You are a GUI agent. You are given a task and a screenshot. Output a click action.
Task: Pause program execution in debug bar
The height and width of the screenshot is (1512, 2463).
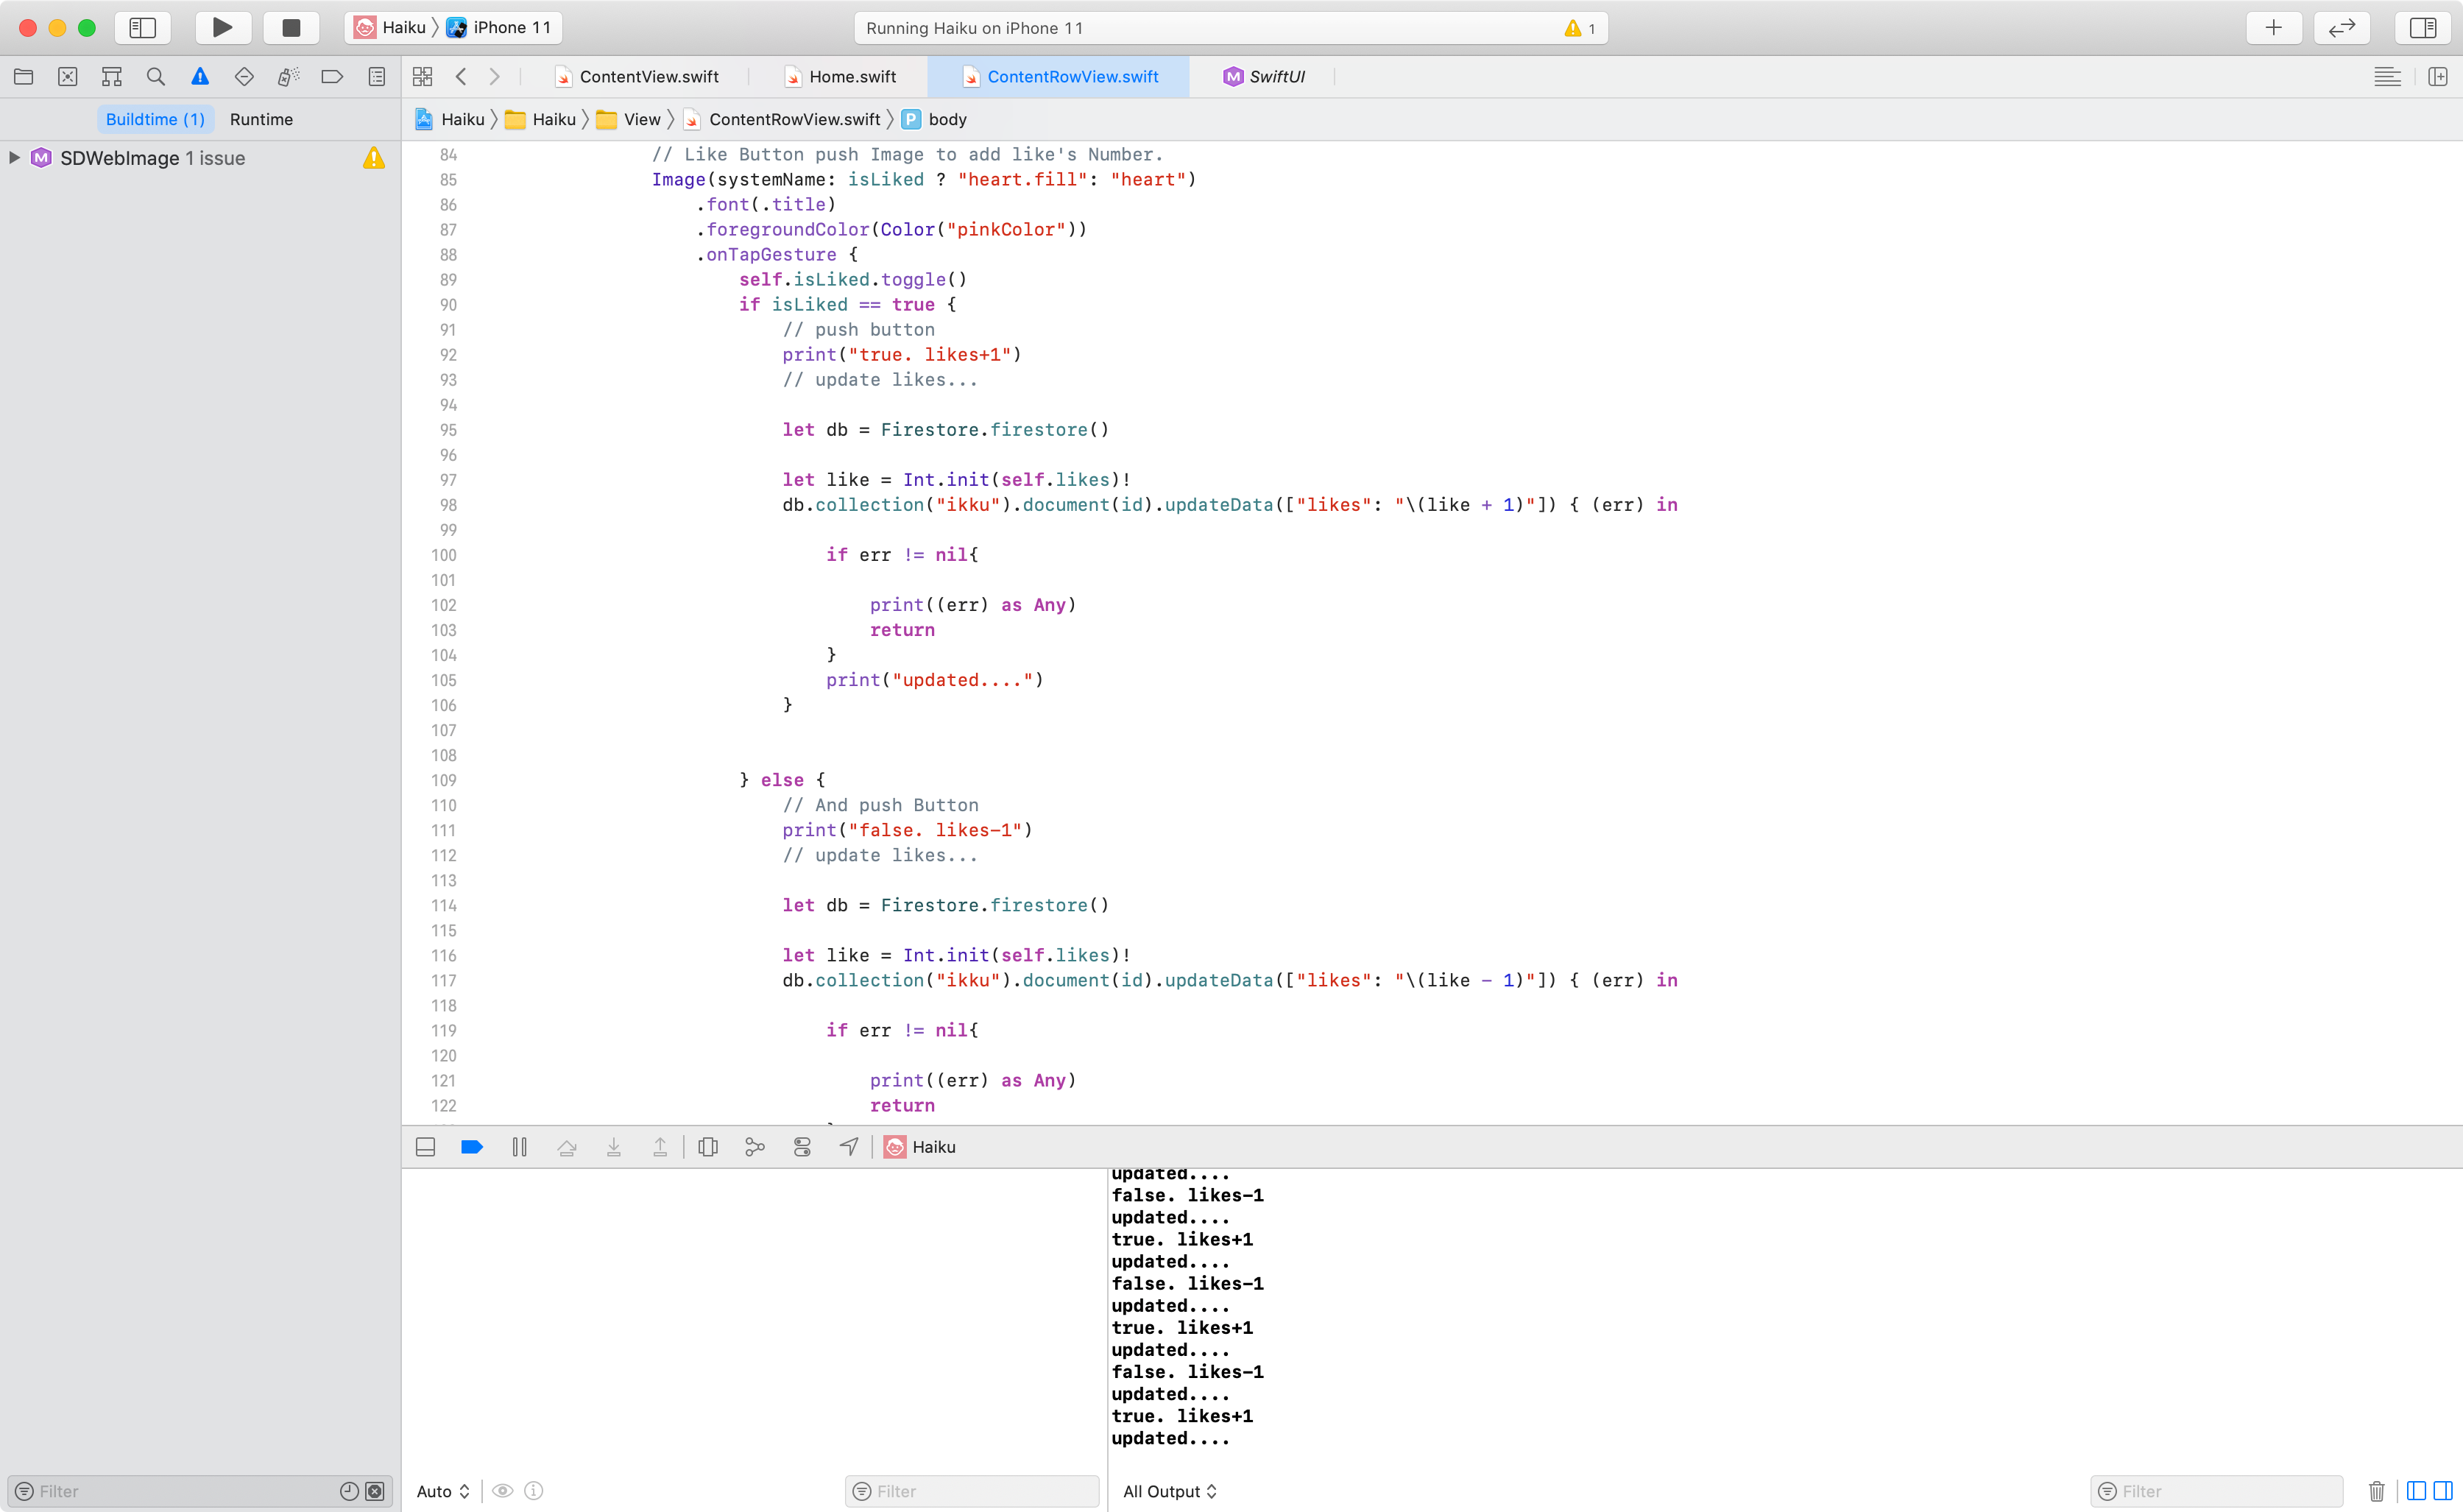519,1147
